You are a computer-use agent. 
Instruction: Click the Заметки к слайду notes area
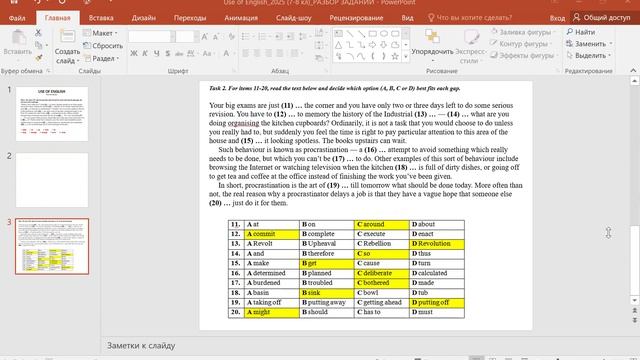pos(141,345)
